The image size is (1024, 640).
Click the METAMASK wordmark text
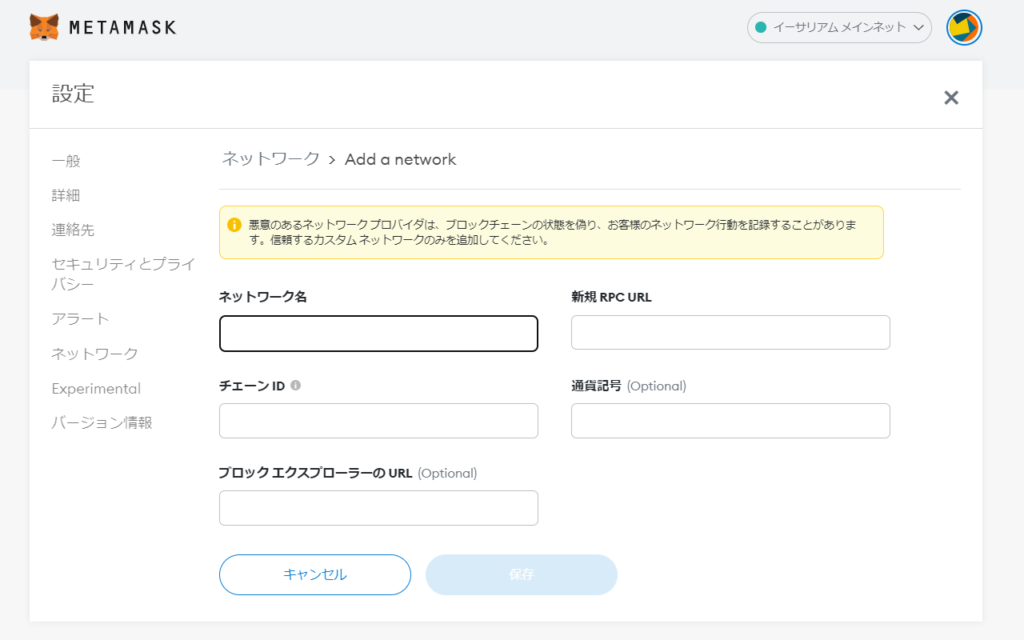(x=123, y=27)
